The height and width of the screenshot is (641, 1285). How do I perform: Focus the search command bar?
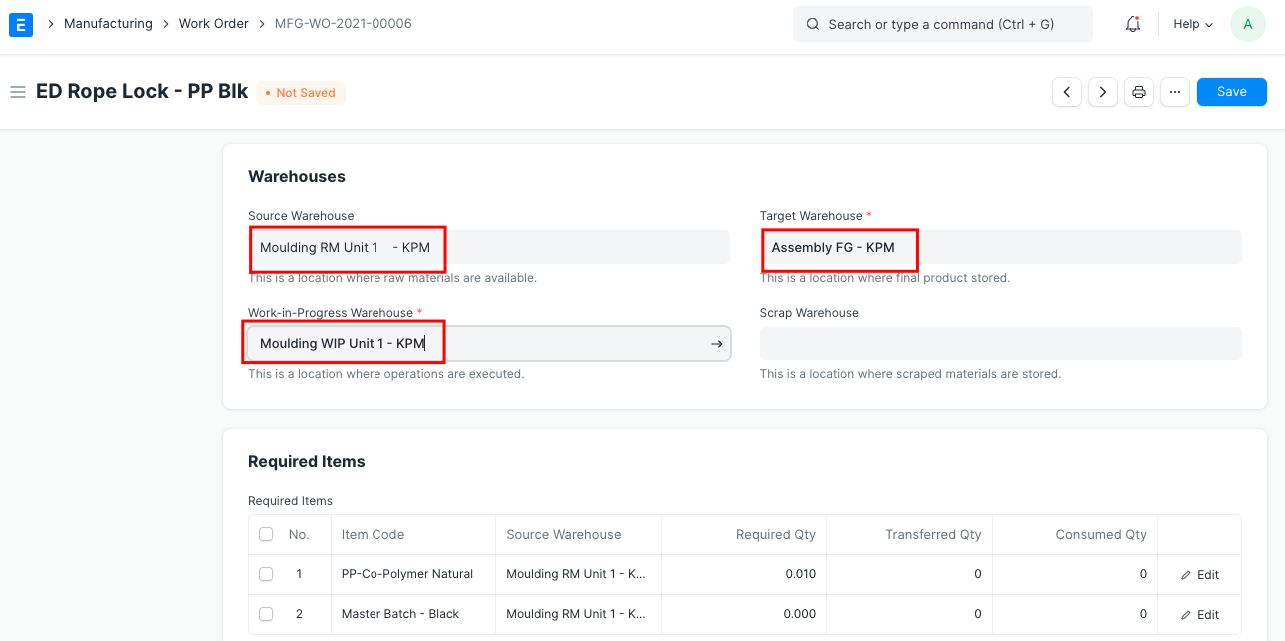click(942, 24)
